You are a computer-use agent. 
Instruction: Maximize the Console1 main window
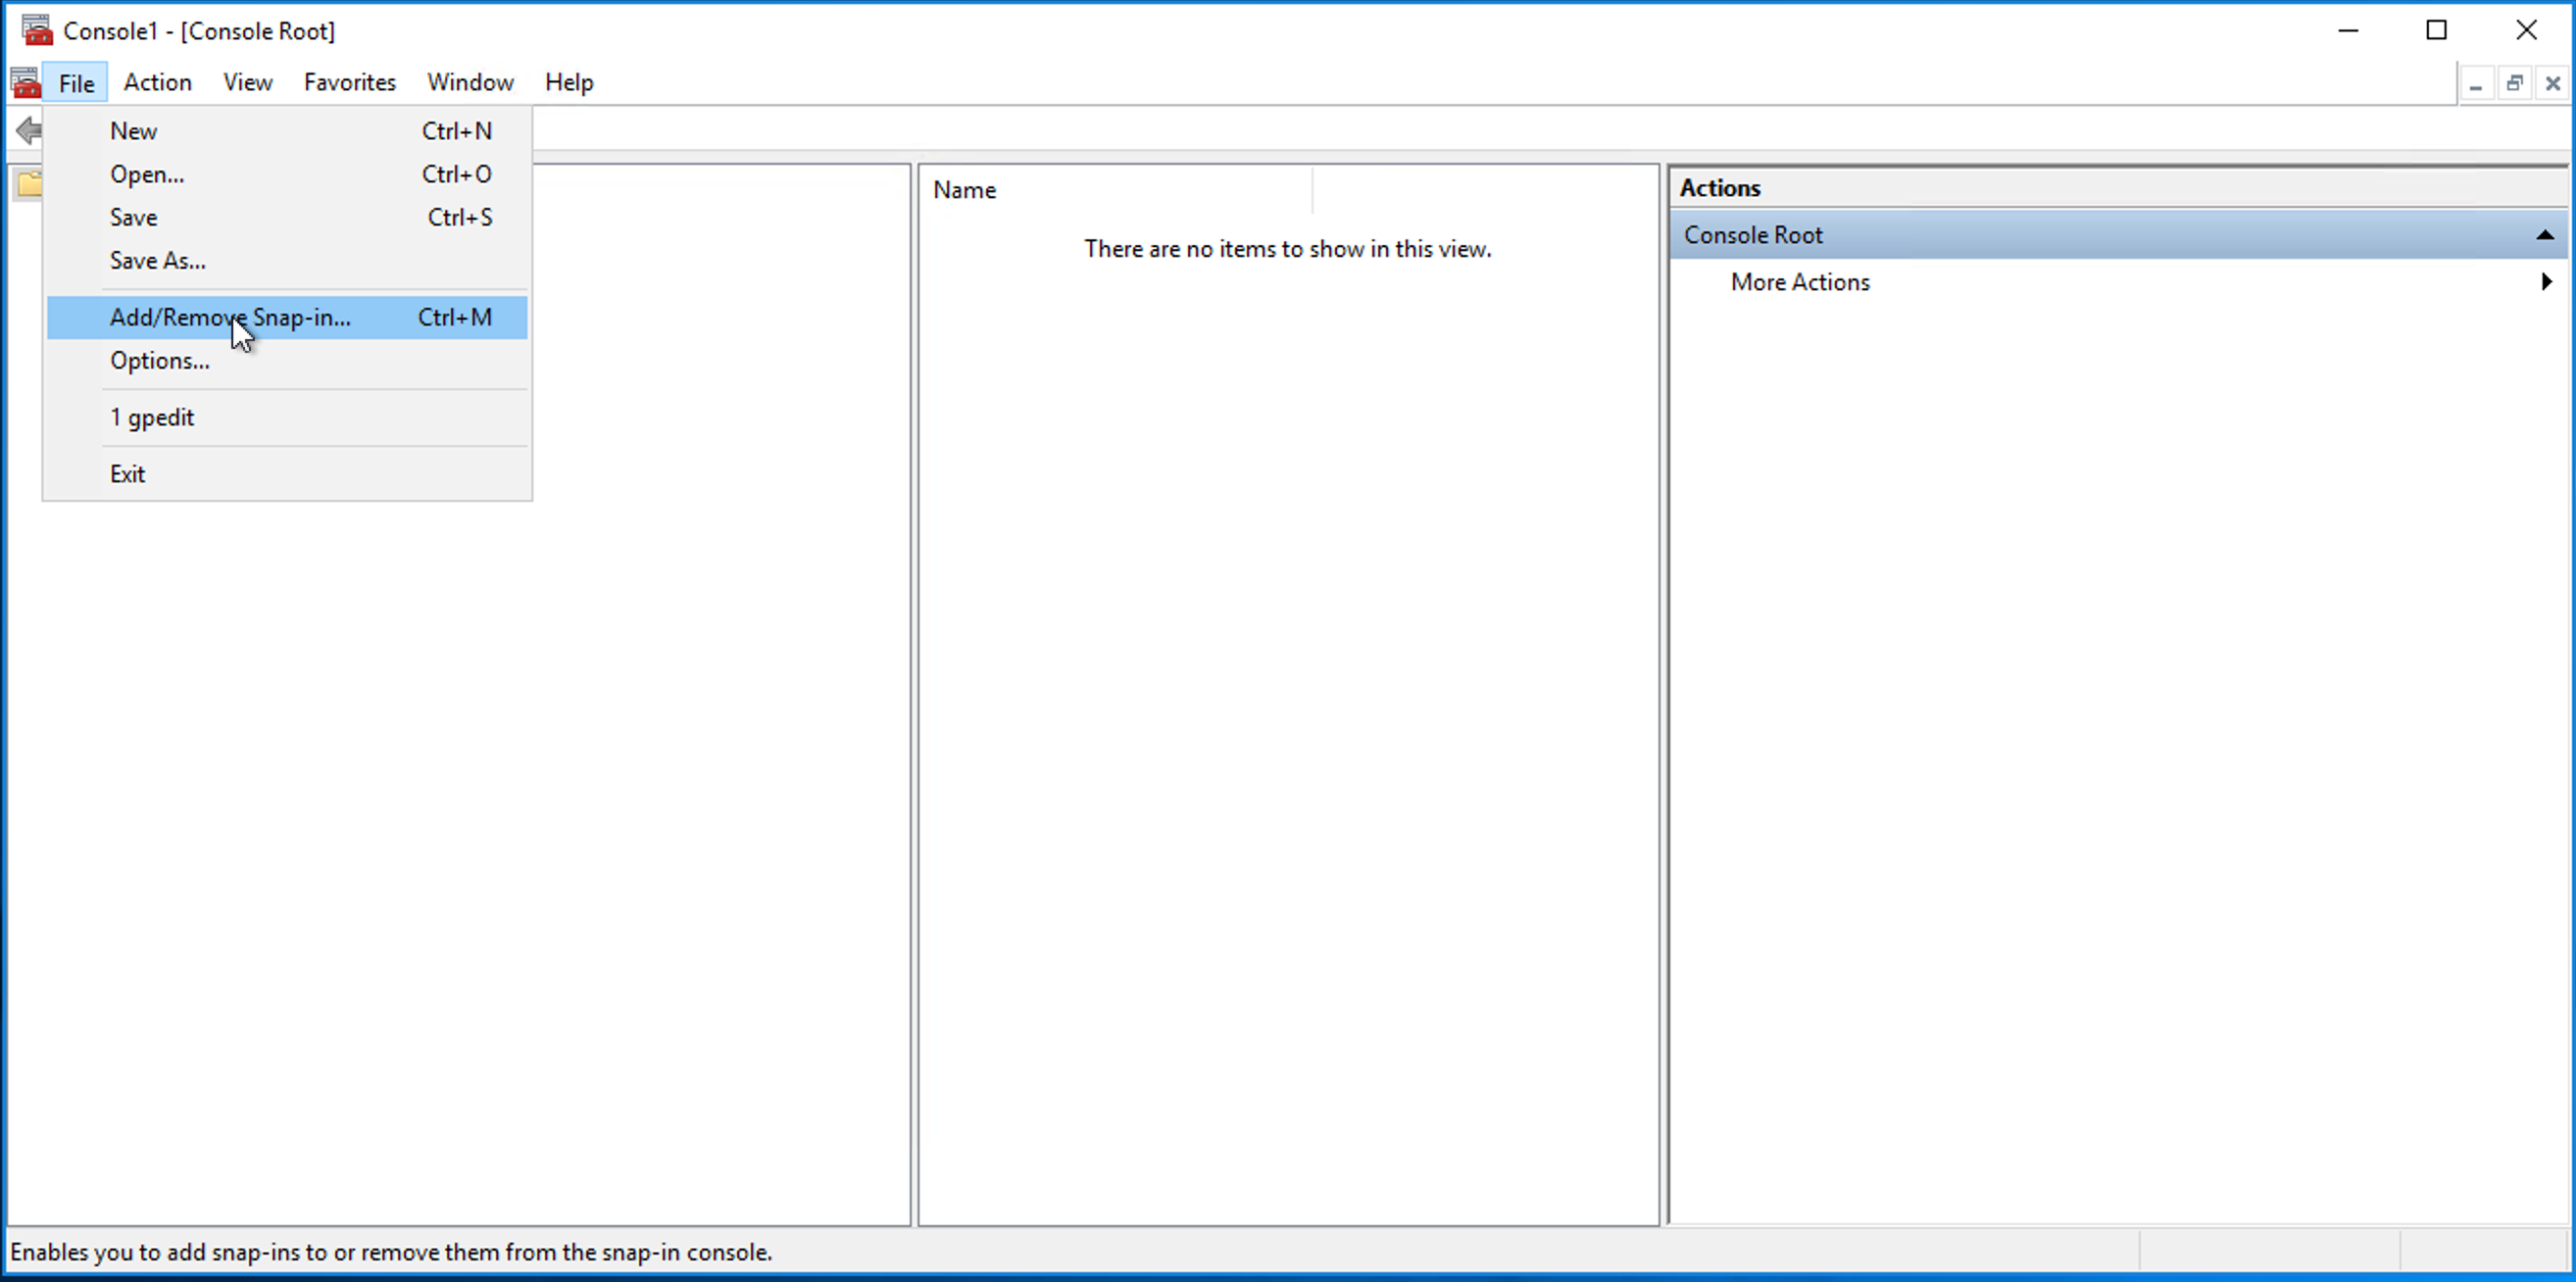pyautogui.click(x=2436, y=31)
